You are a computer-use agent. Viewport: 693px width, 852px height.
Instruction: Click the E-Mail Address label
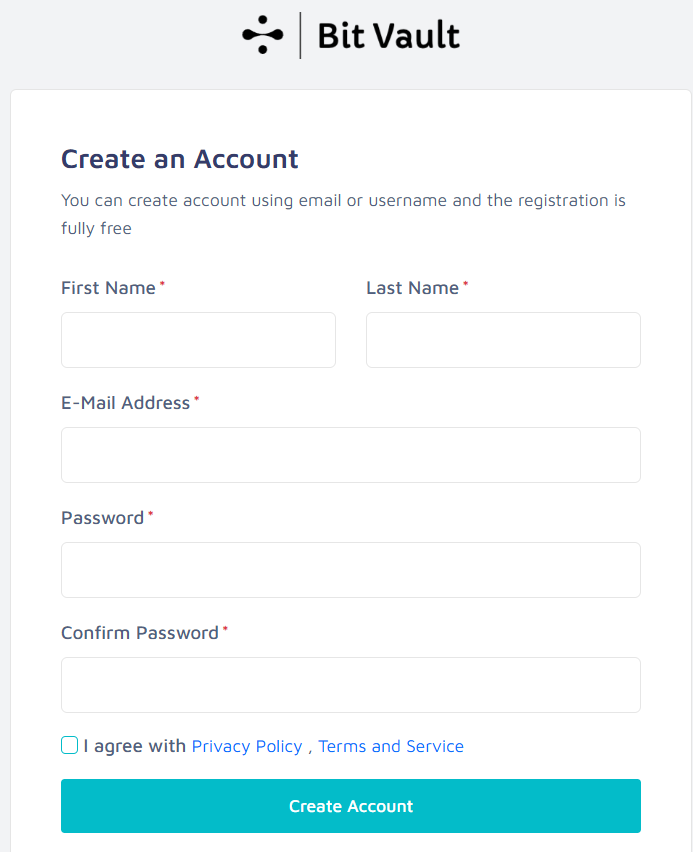(125, 403)
